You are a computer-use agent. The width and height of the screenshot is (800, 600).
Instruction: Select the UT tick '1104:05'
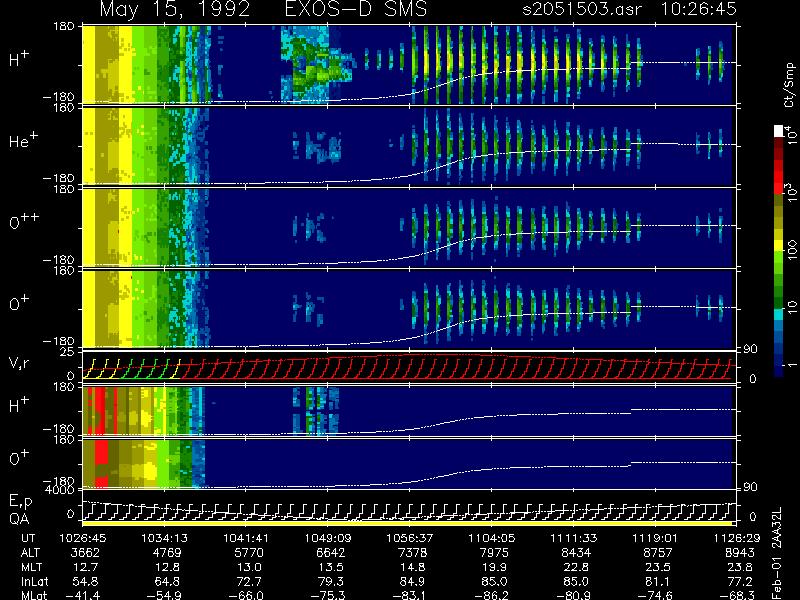point(492,538)
